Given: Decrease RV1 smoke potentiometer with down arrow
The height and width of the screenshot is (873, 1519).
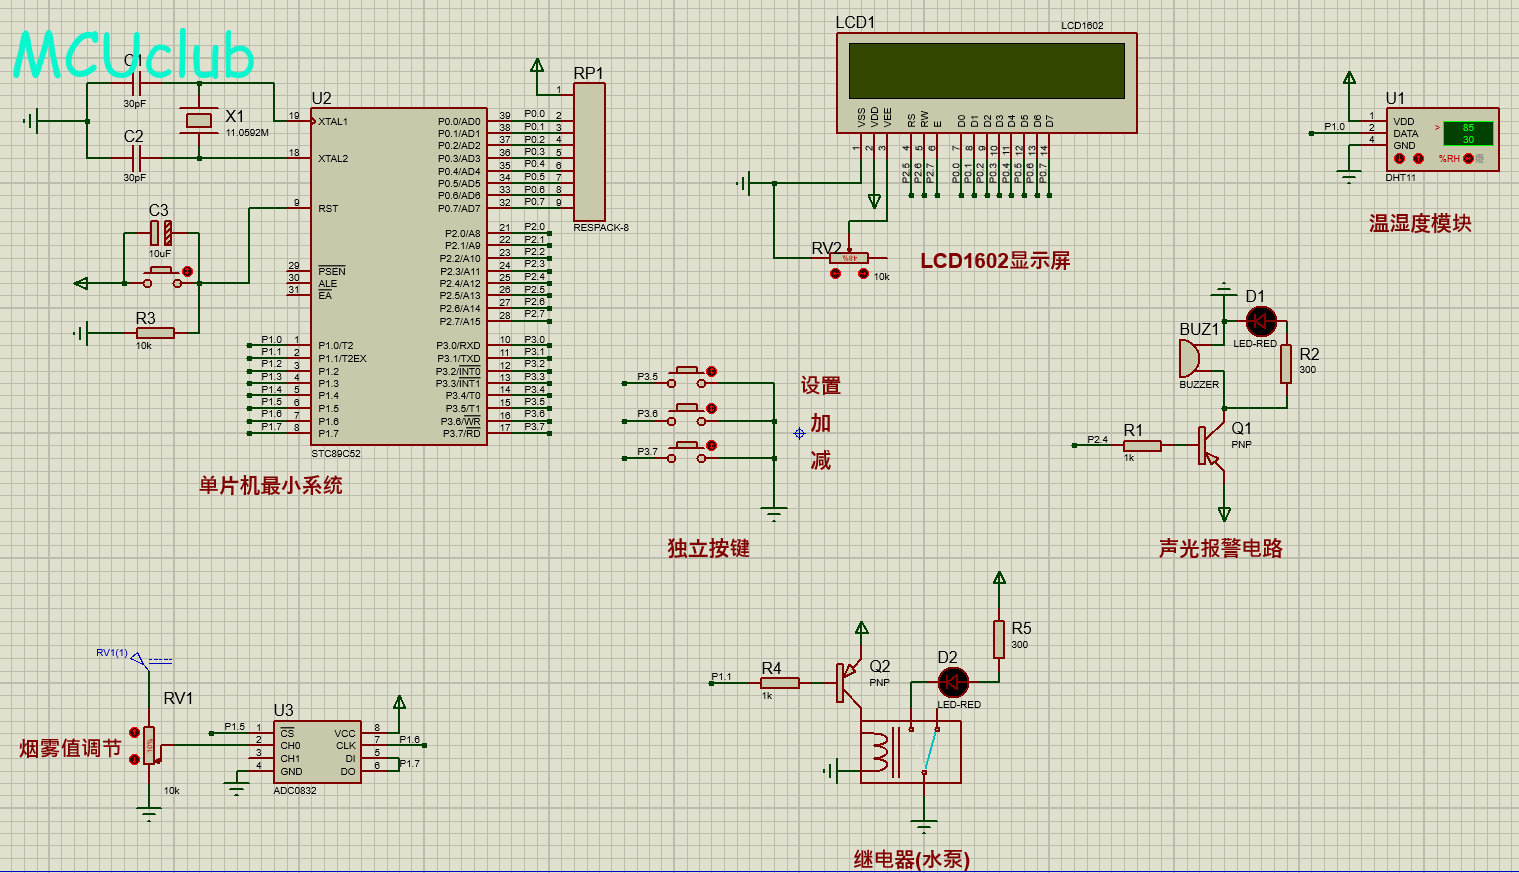Looking at the screenshot, I should pyautogui.click(x=135, y=760).
